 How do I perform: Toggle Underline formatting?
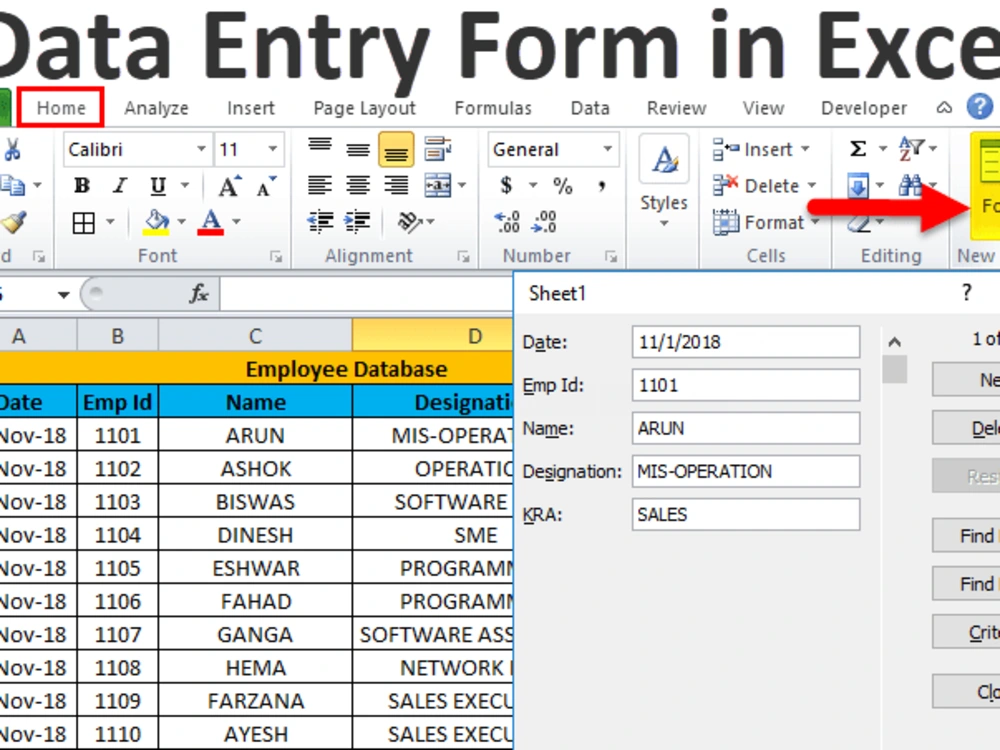pyautogui.click(x=158, y=186)
